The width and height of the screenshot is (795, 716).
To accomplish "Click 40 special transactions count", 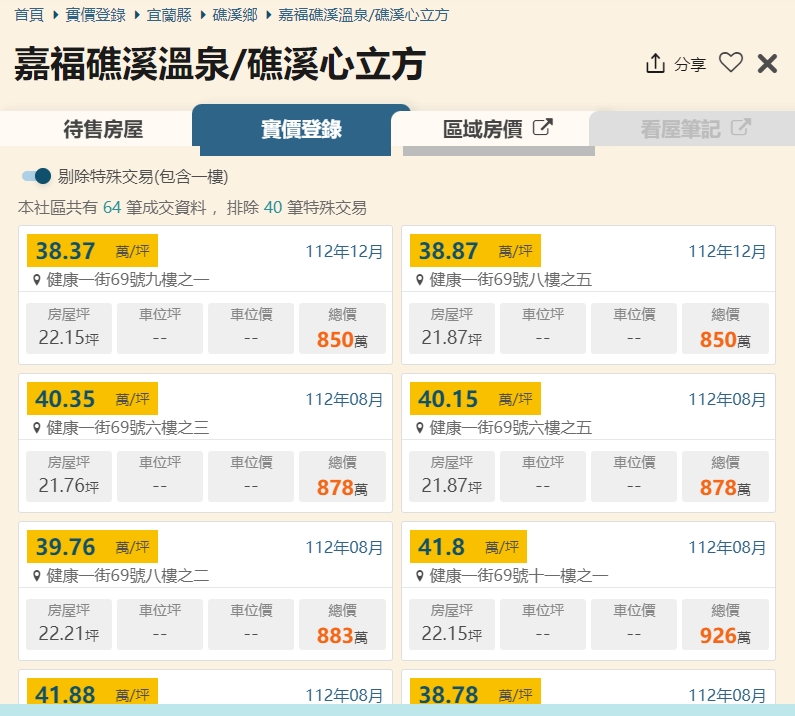I will pos(273,207).
